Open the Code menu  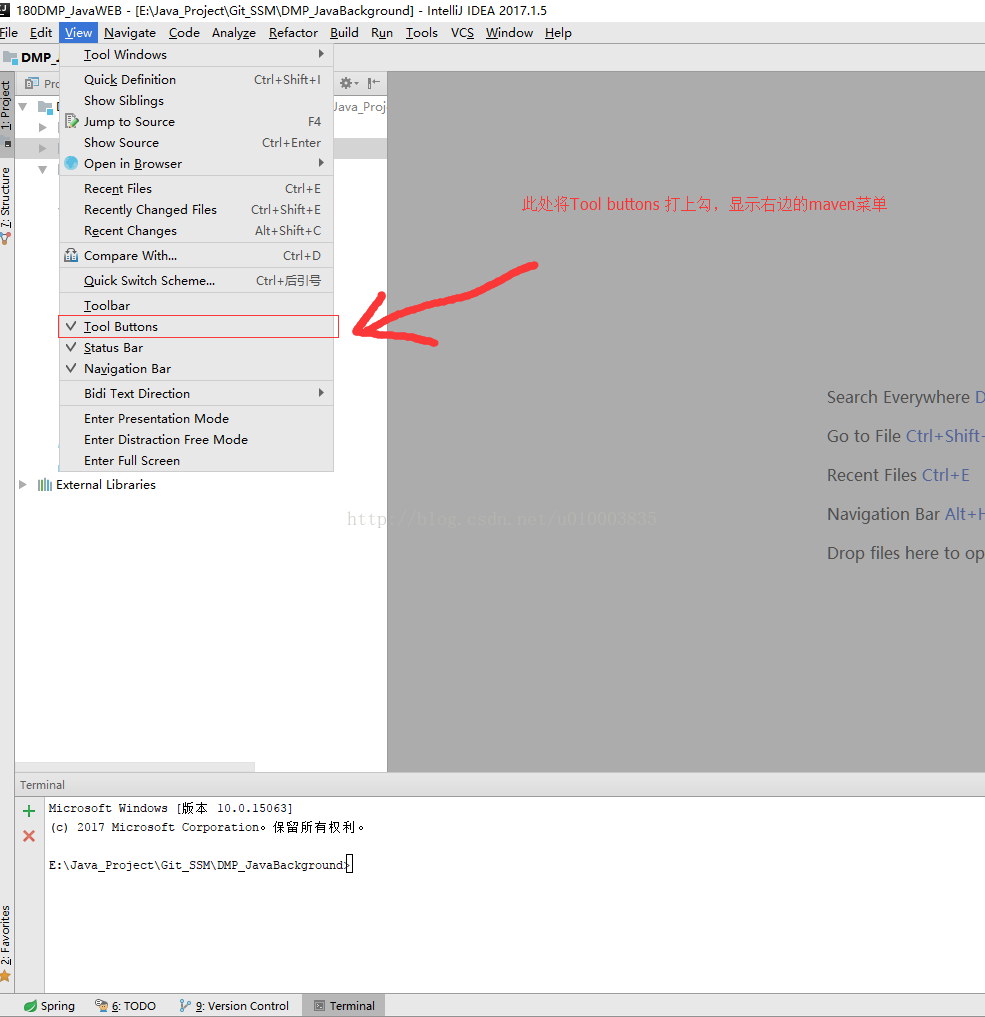click(x=184, y=32)
